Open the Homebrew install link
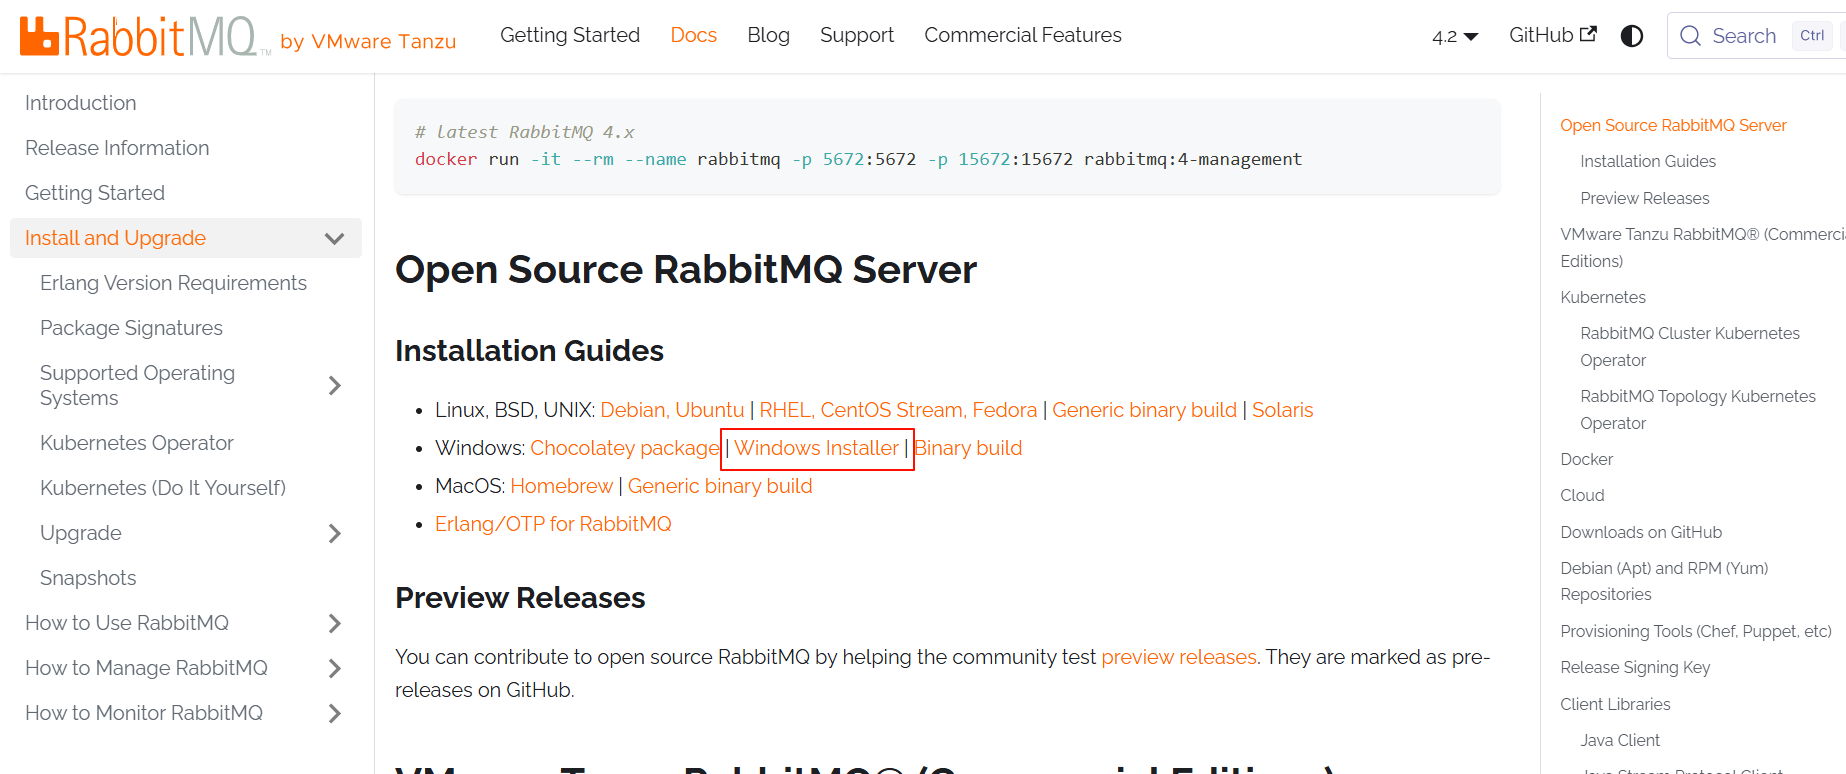The width and height of the screenshot is (1846, 774). coord(561,486)
